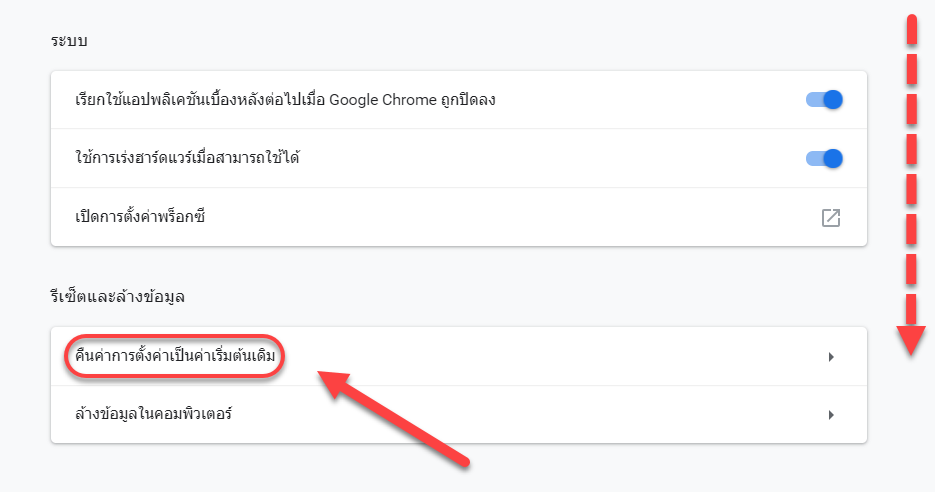Click the รีเซ็ตและล้างข้อมูล section heading
The image size is (935, 492).
(x=117, y=296)
